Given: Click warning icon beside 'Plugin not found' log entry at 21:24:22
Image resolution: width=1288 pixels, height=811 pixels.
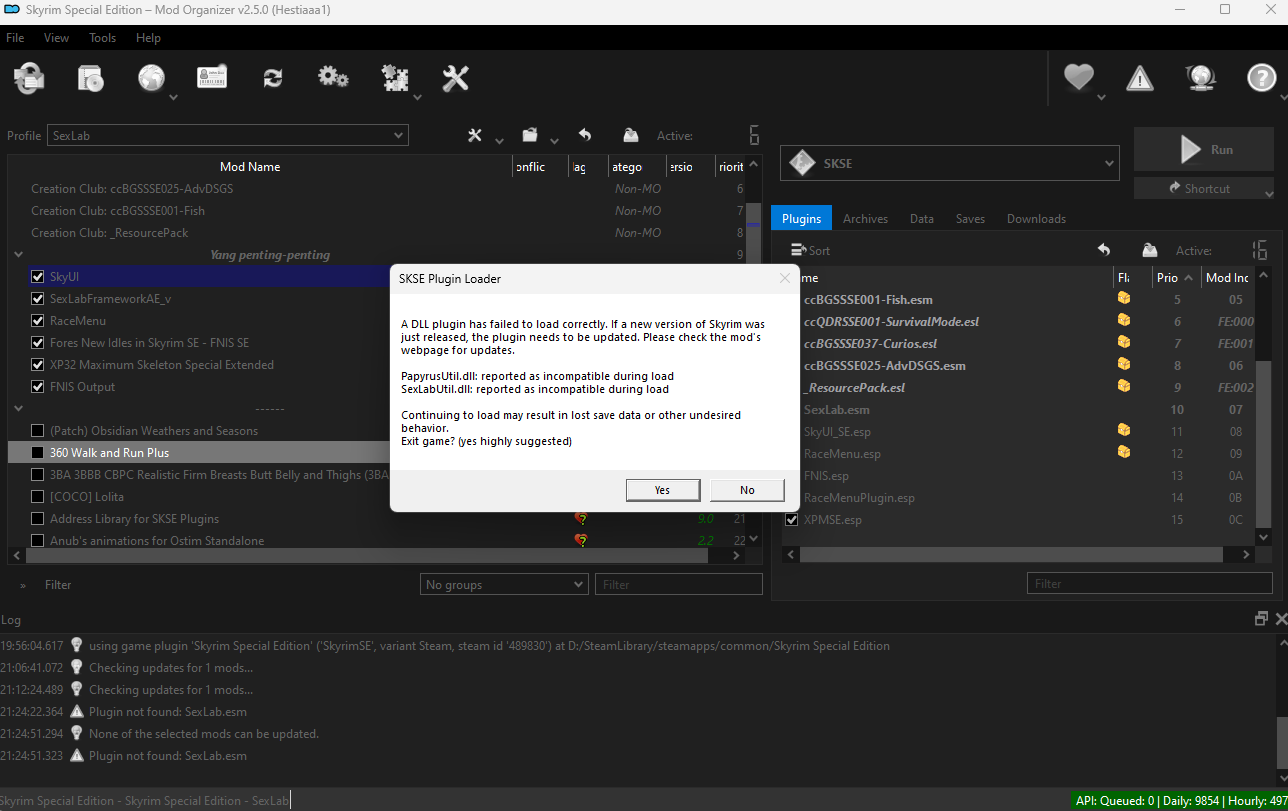Looking at the screenshot, I should (x=76, y=711).
